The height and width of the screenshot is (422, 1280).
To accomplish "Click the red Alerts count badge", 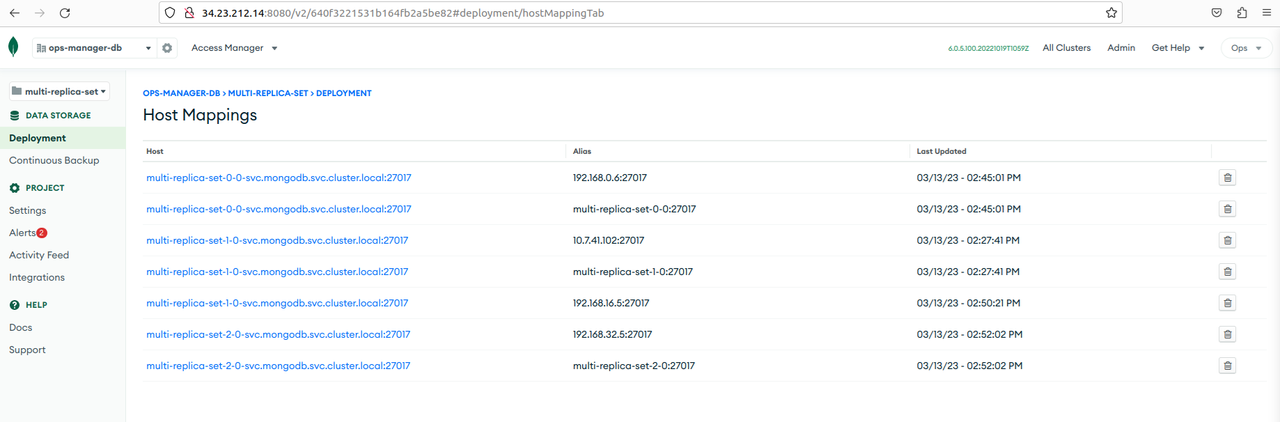I will (x=42, y=232).
